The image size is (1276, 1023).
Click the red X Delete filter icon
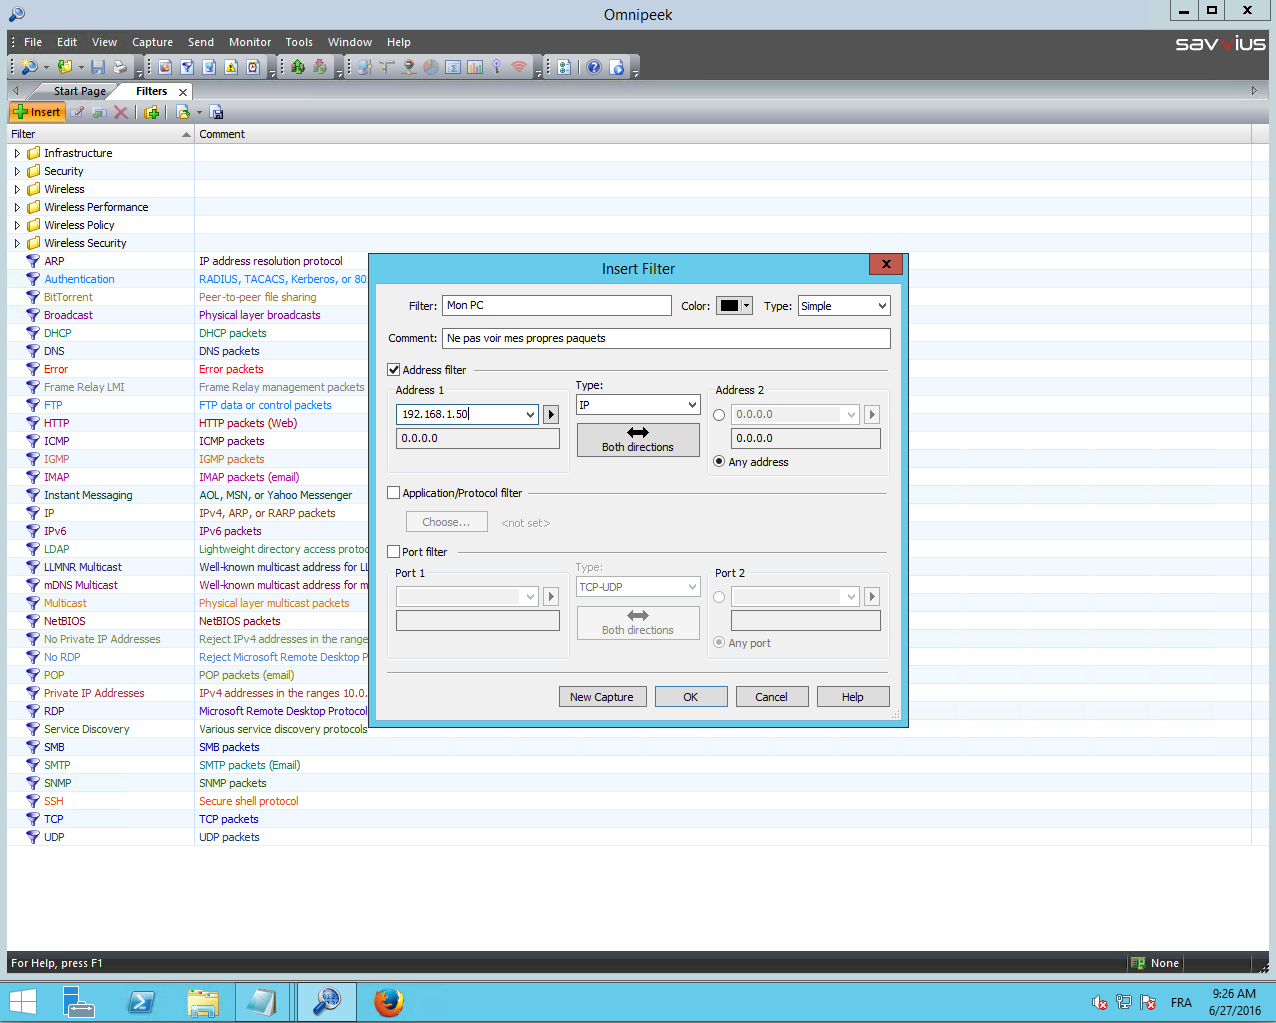tap(121, 112)
